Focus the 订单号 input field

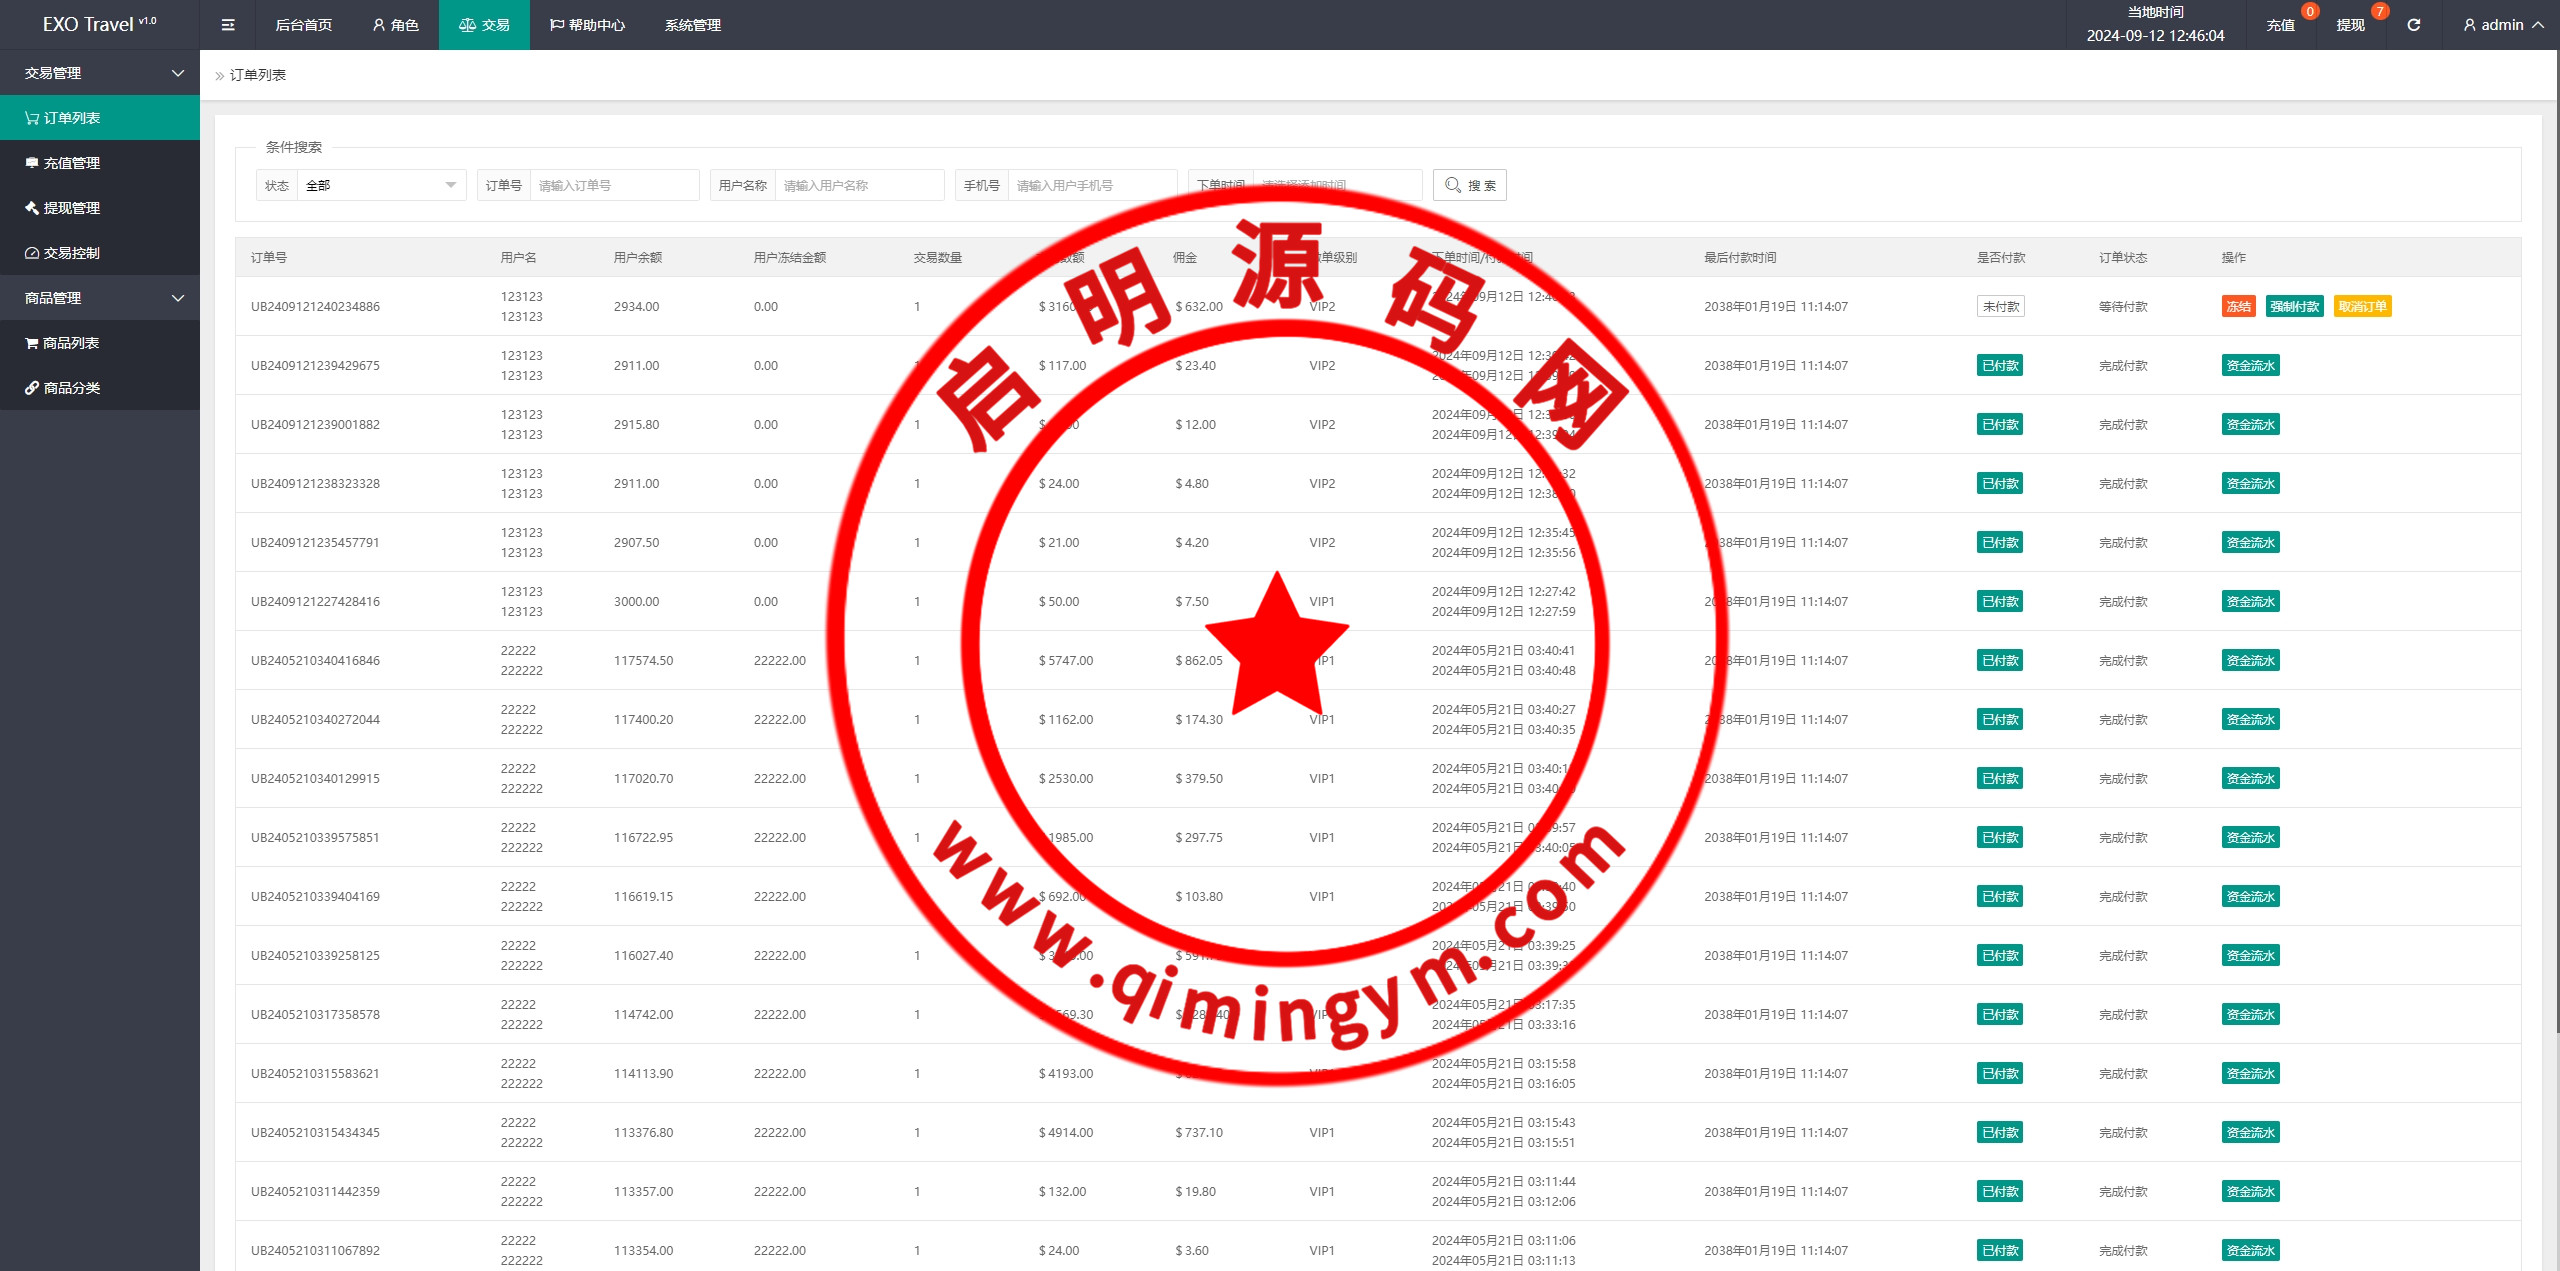(x=613, y=185)
